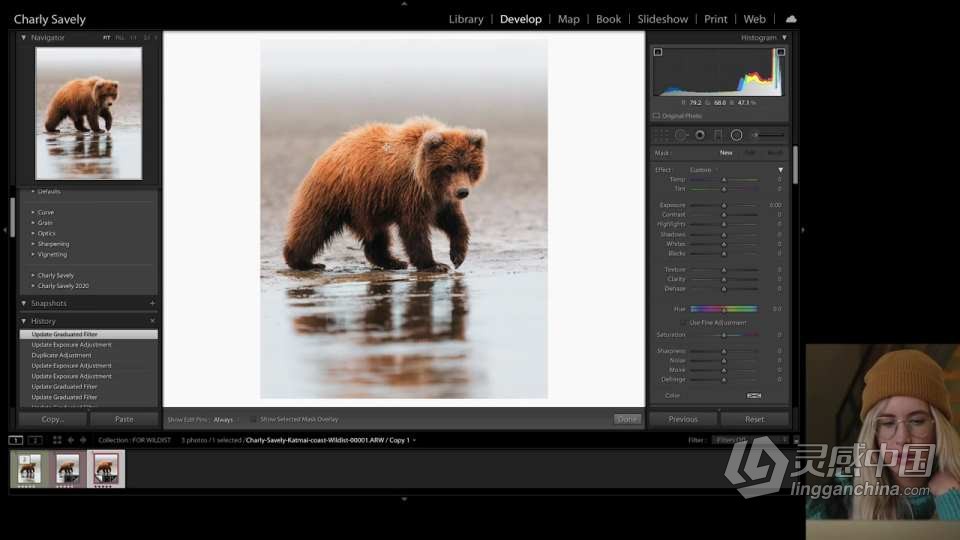Set Navigator zoom to FIT

pyautogui.click(x=107, y=38)
